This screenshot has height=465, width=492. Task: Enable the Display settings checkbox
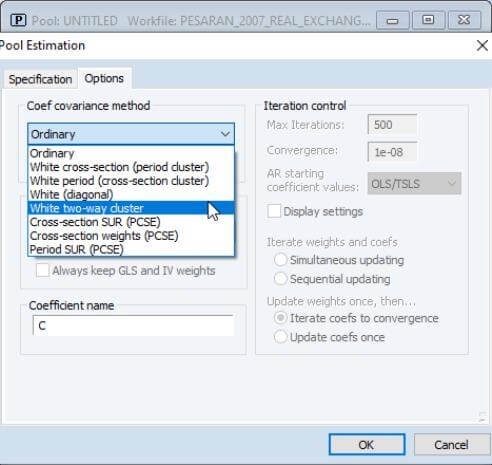(274, 211)
